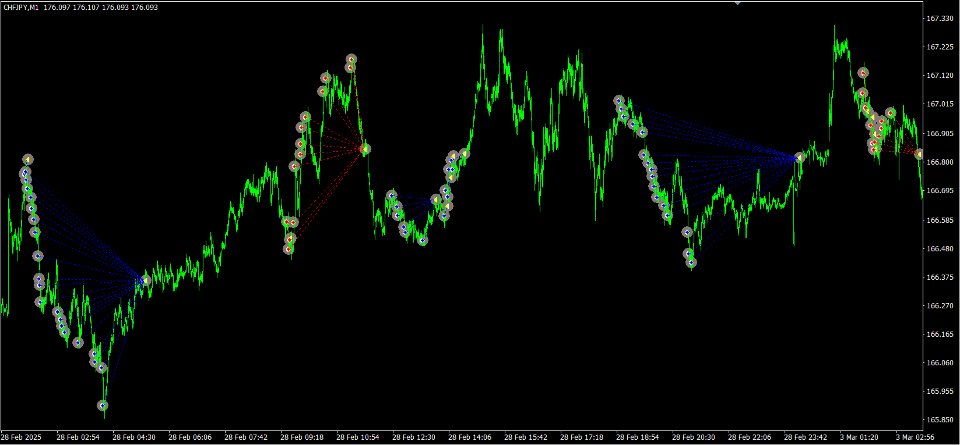
Task: Click the CHFJPY,M1 chart title text
Action: 21,6
